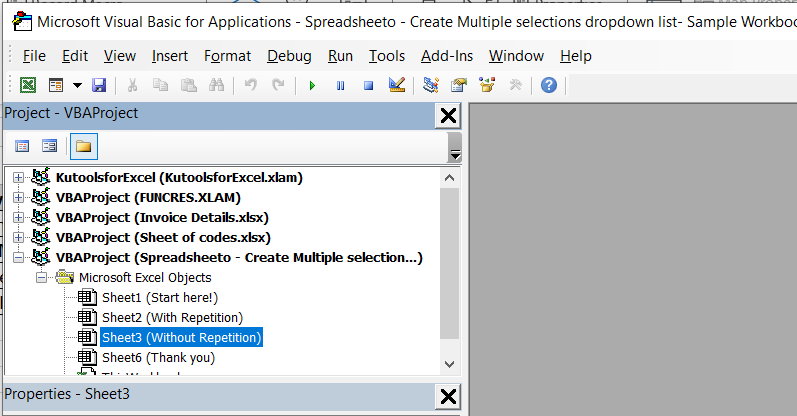This screenshot has height=416, width=797.
Task: Open the Add-Ins menu
Action: click(x=447, y=56)
